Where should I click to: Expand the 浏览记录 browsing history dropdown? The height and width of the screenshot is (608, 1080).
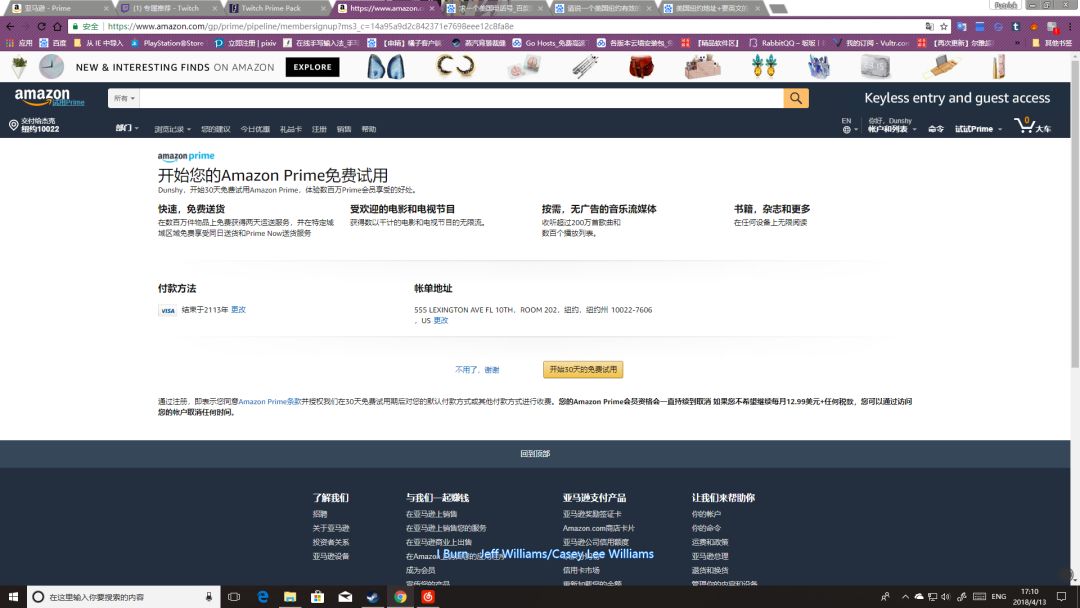click(x=172, y=129)
